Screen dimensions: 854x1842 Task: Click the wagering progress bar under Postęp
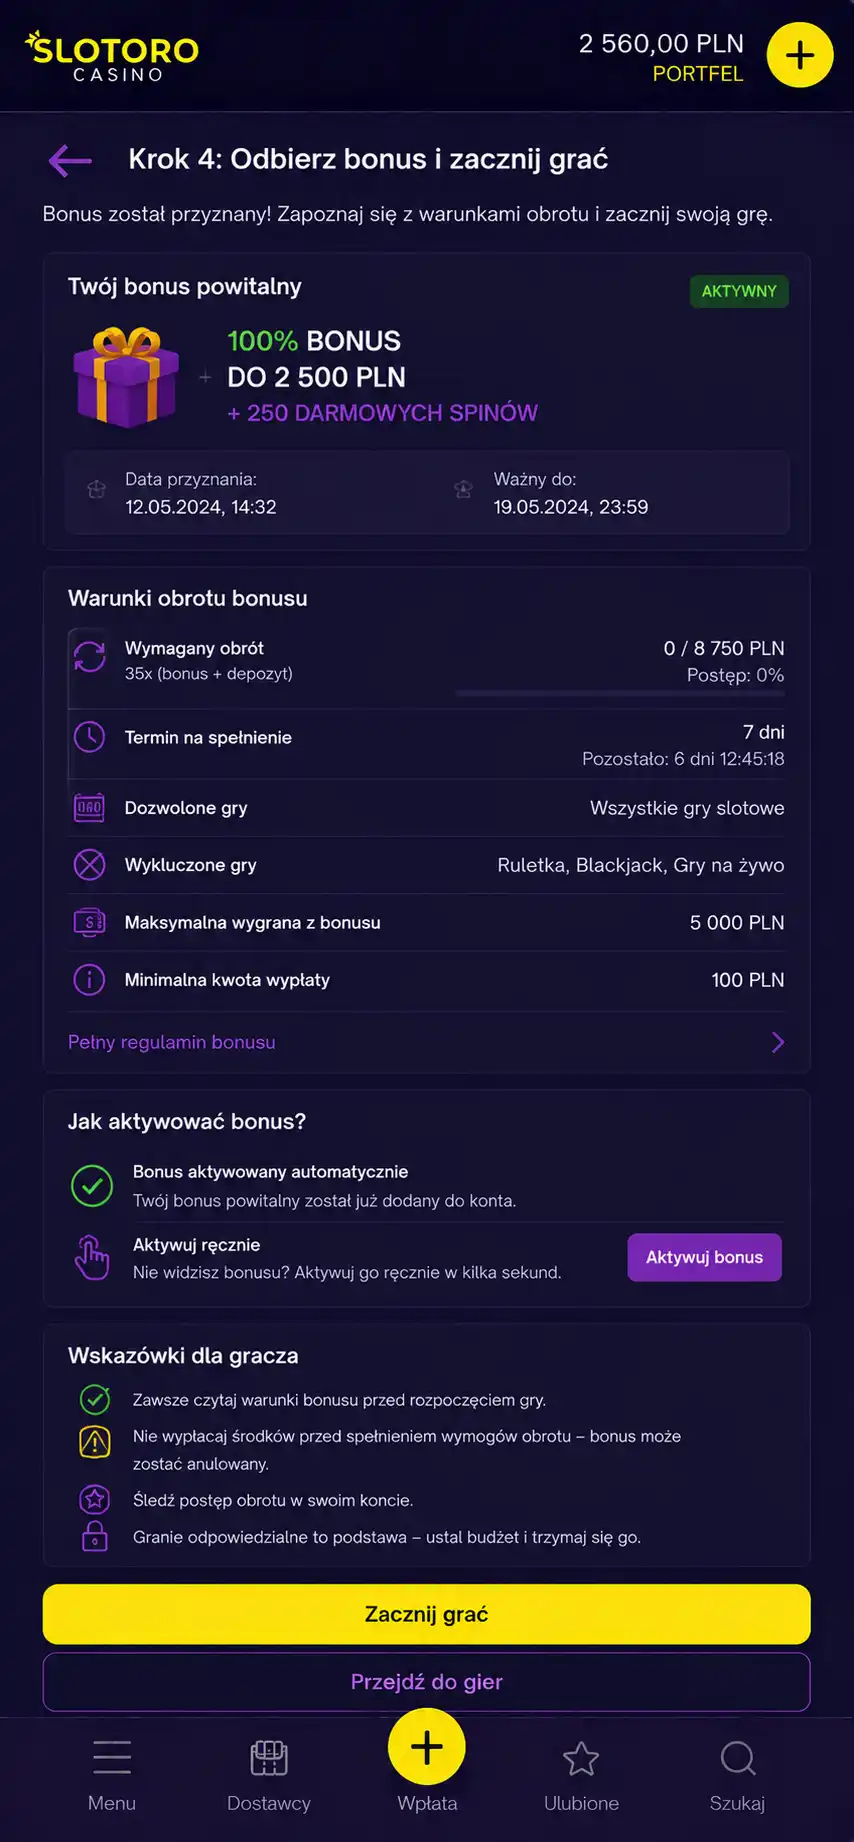tap(620, 692)
